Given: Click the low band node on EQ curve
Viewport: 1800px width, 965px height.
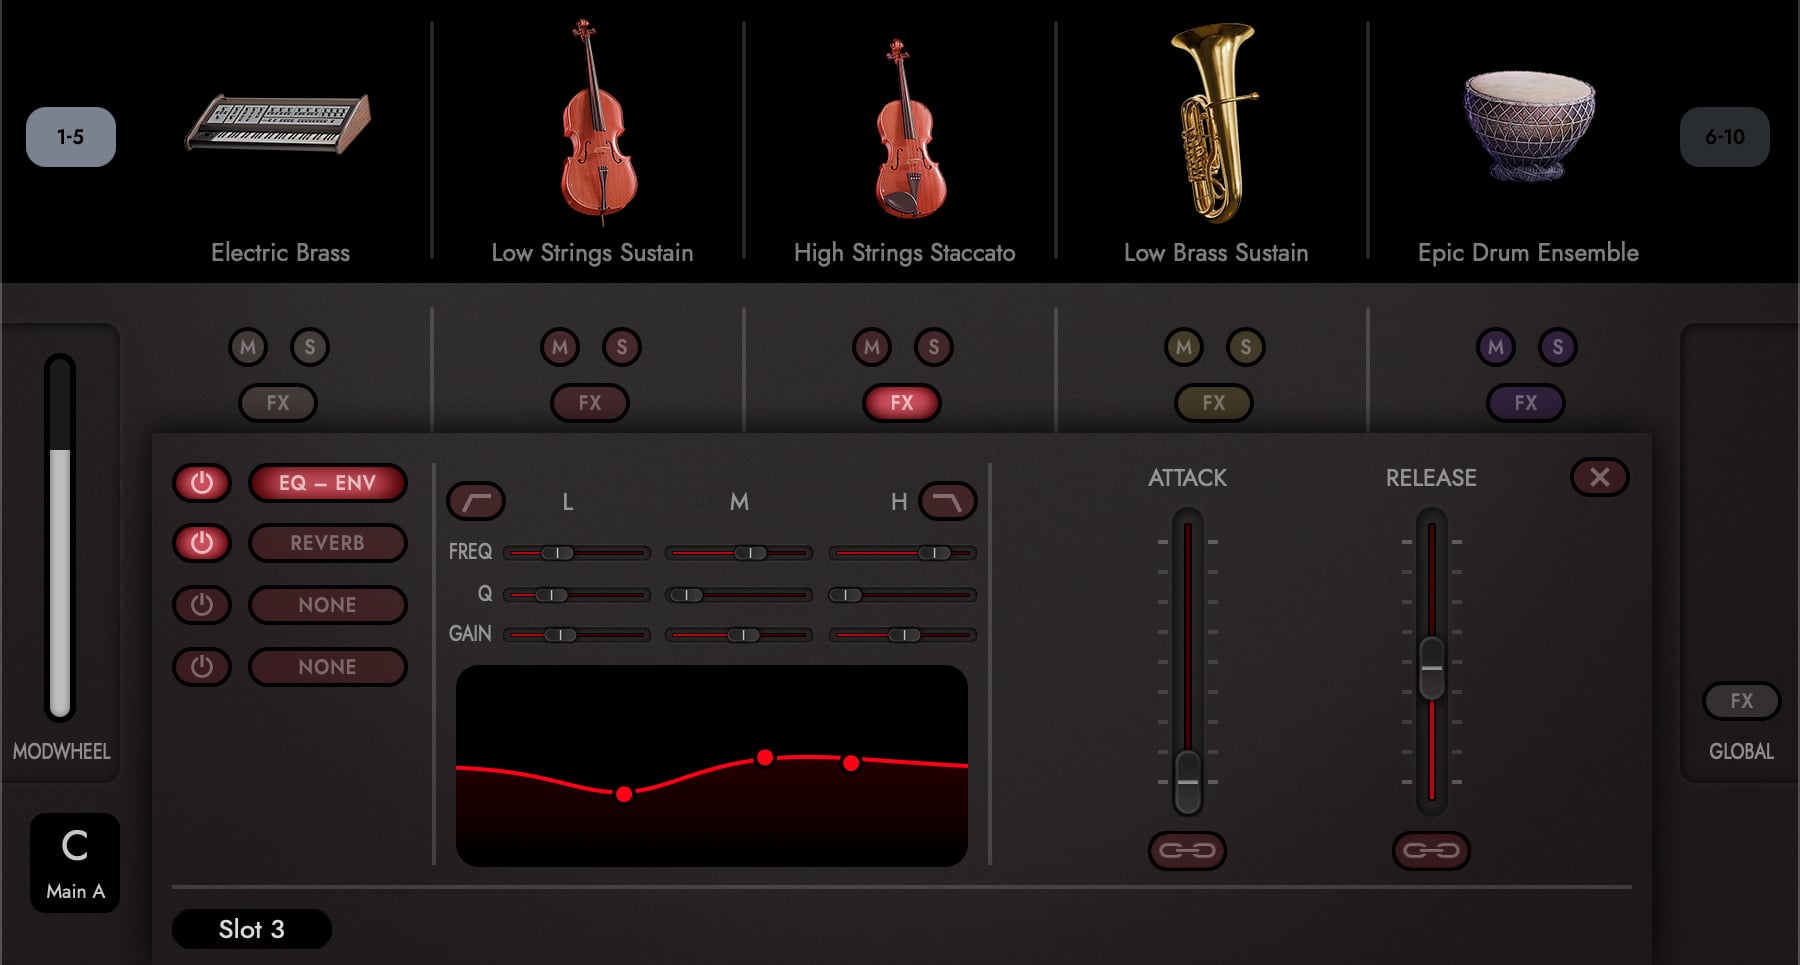Looking at the screenshot, I should click(624, 794).
